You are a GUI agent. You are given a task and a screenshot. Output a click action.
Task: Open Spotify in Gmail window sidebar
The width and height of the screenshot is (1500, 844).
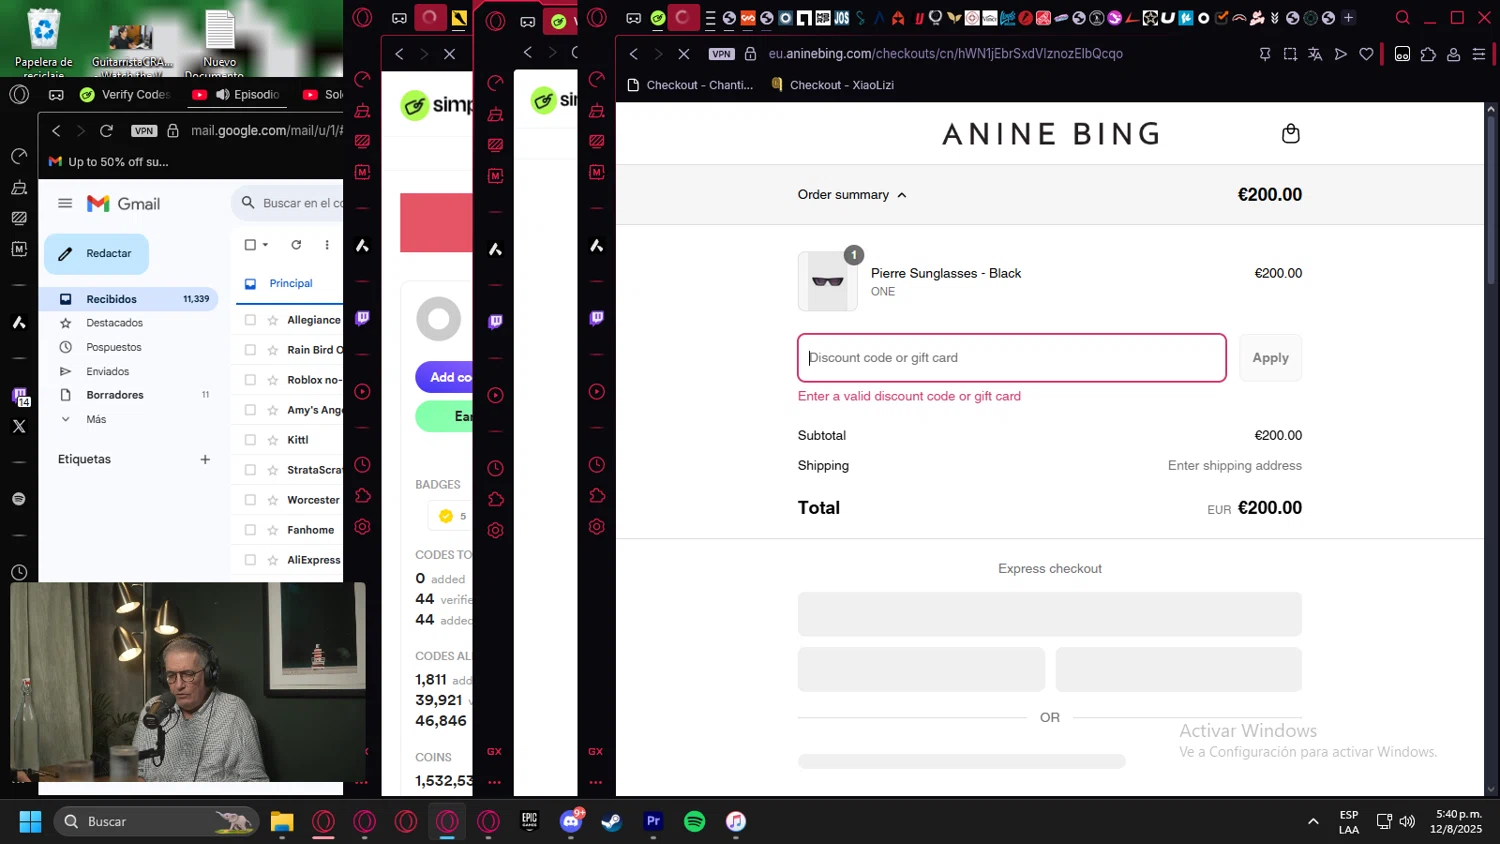pos(19,499)
